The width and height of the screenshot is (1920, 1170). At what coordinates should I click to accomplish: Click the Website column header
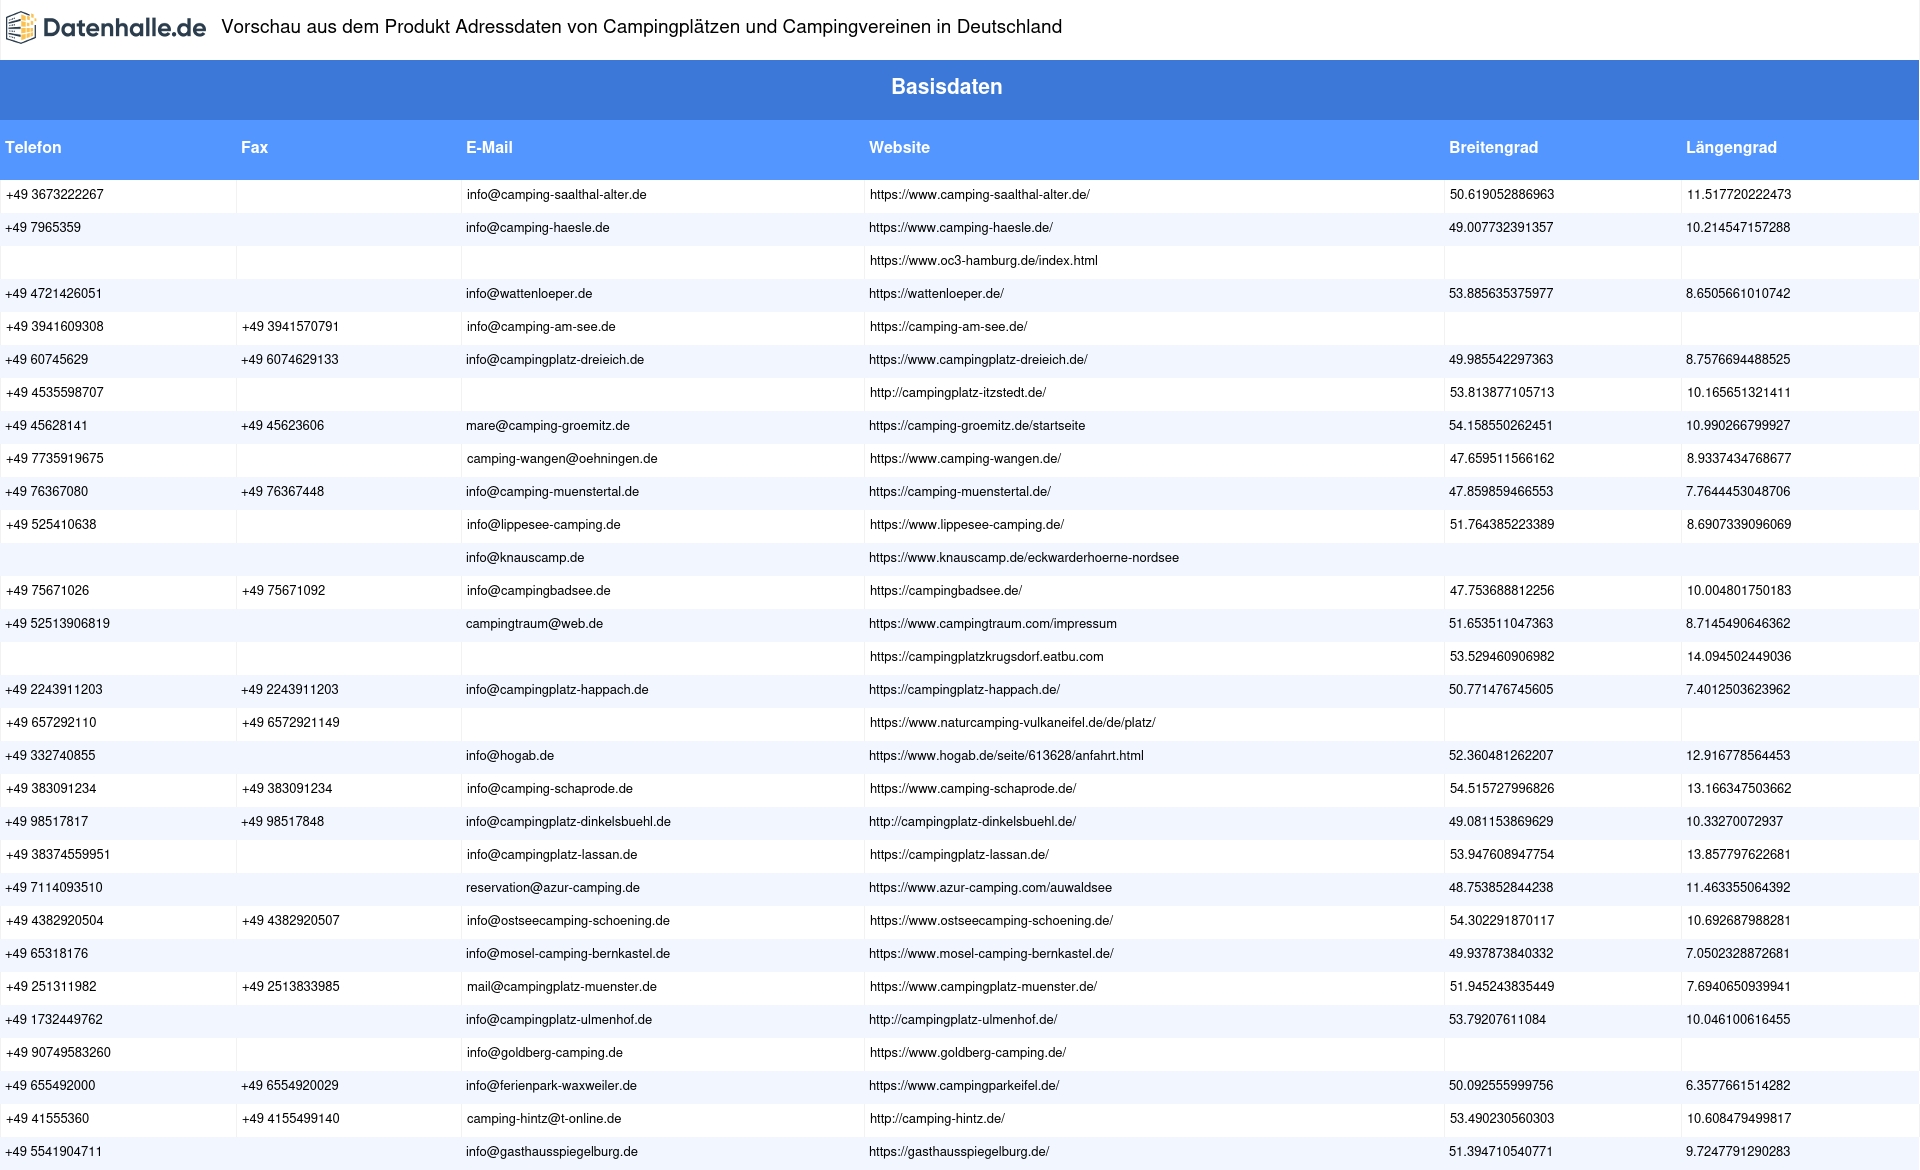[899, 148]
